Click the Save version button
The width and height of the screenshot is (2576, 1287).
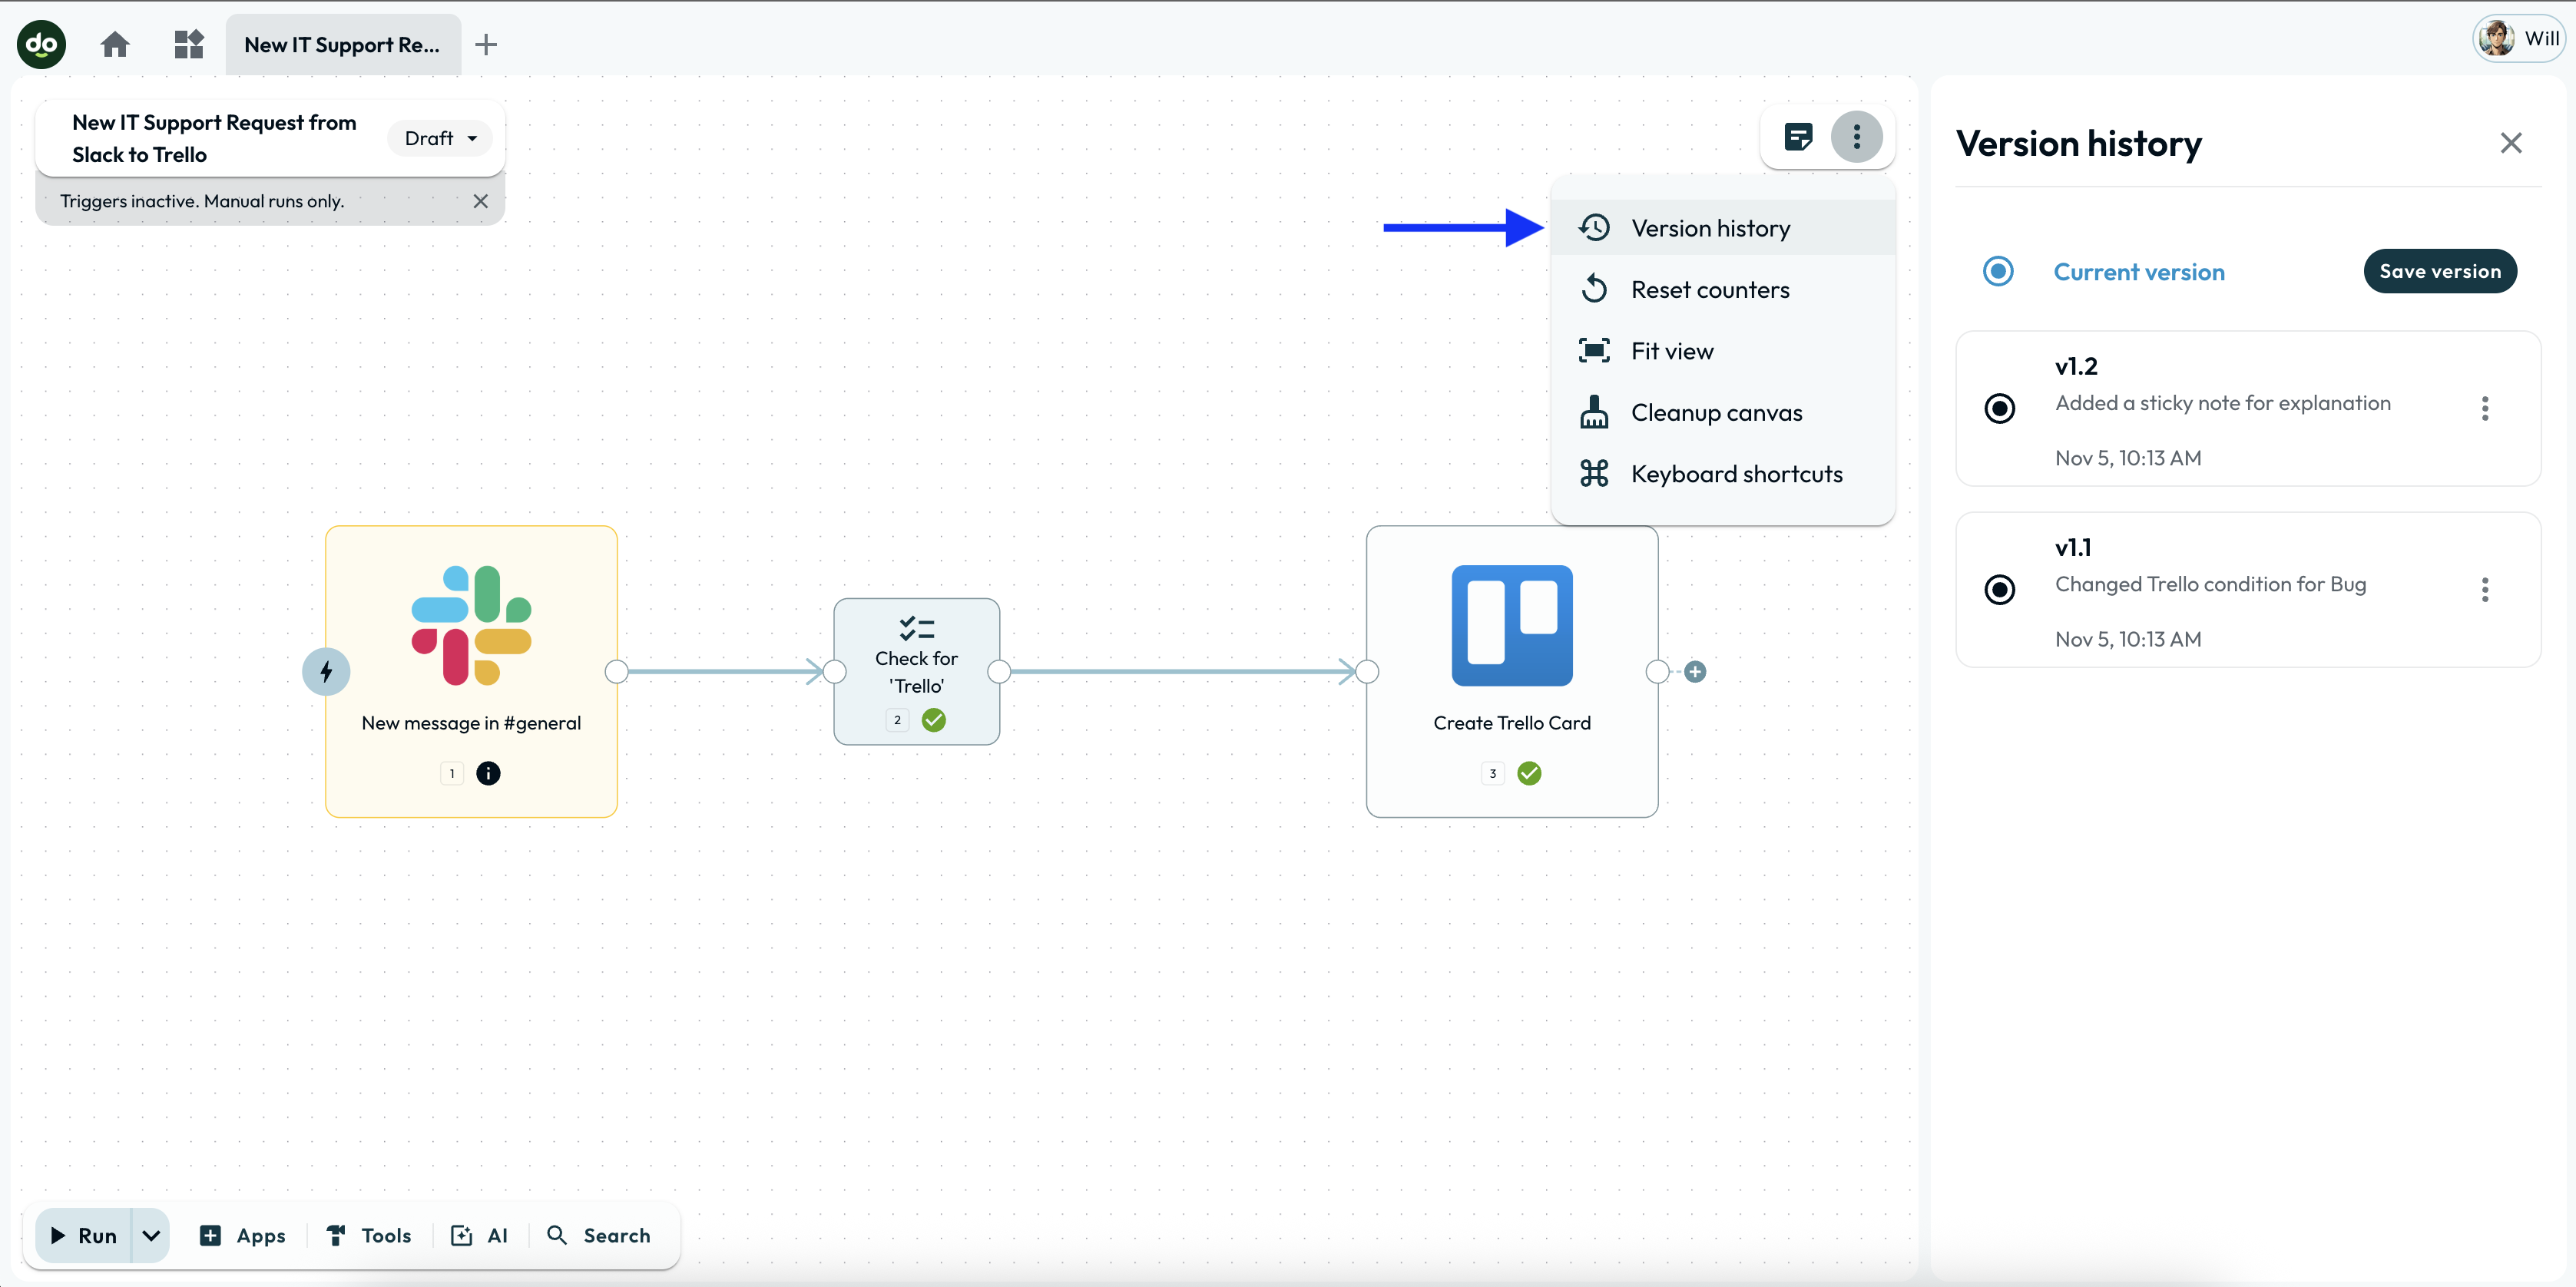point(2439,271)
